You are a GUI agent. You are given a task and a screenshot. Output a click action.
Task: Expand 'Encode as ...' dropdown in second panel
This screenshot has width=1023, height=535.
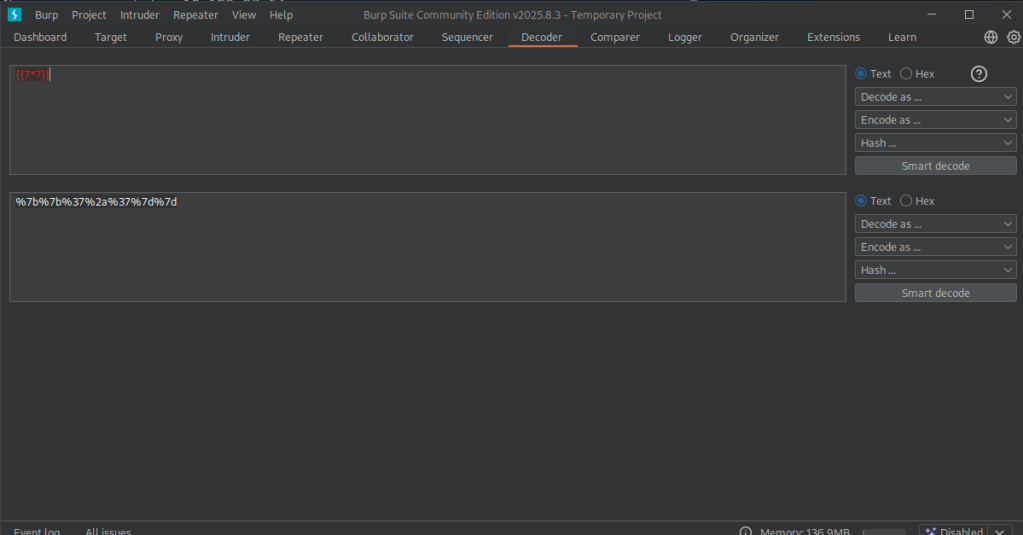click(x=935, y=247)
